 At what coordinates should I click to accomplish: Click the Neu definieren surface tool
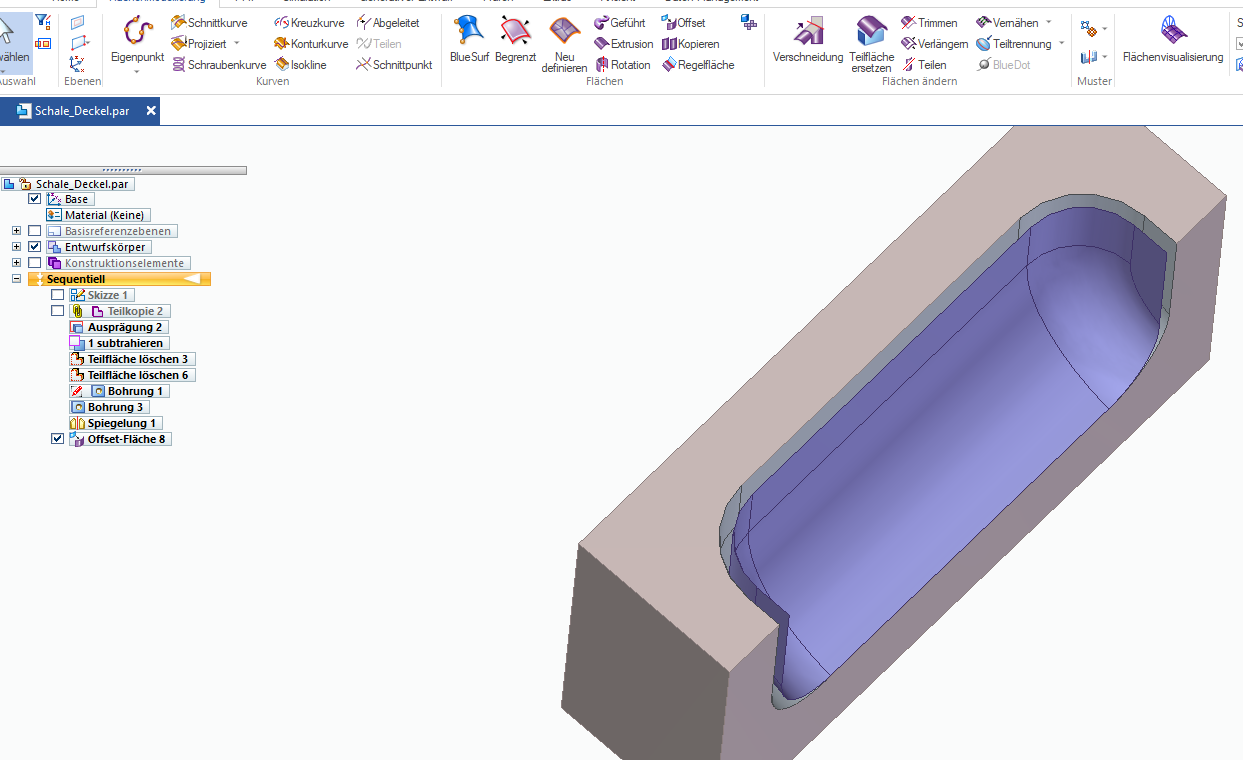564,45
